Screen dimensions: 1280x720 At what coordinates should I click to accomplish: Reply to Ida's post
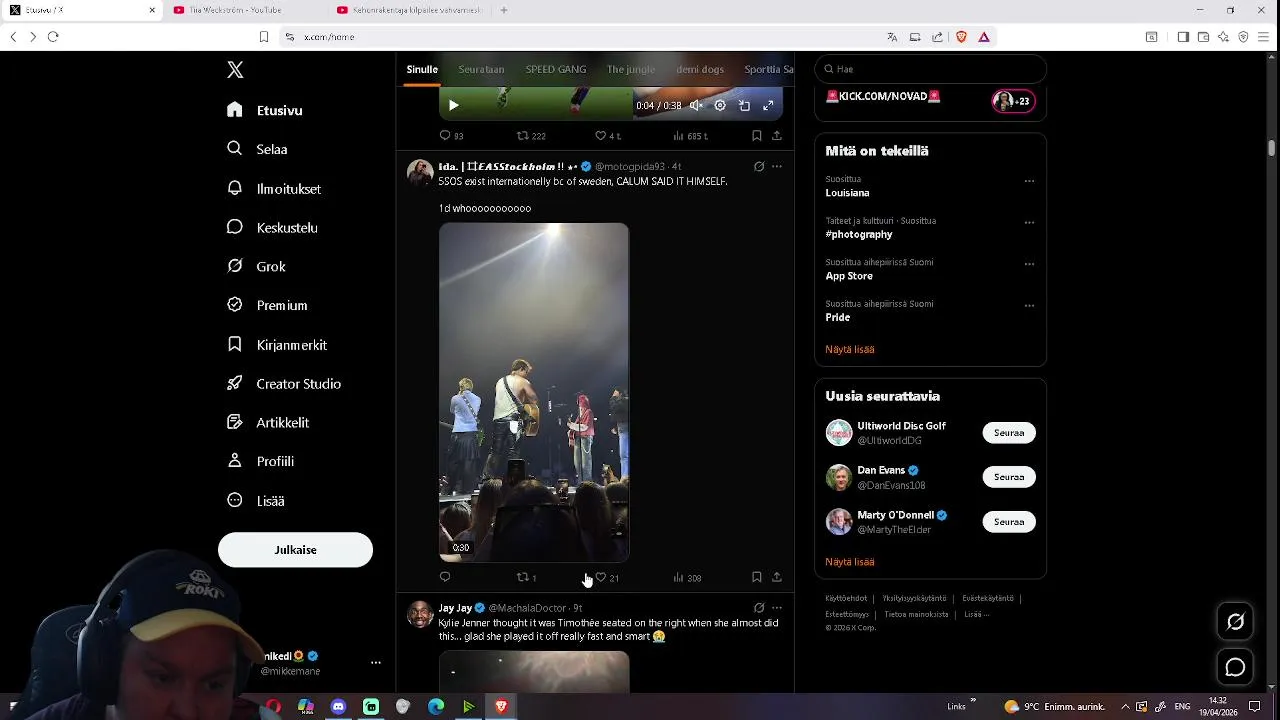pyautogui.click(x=445, y=577)
